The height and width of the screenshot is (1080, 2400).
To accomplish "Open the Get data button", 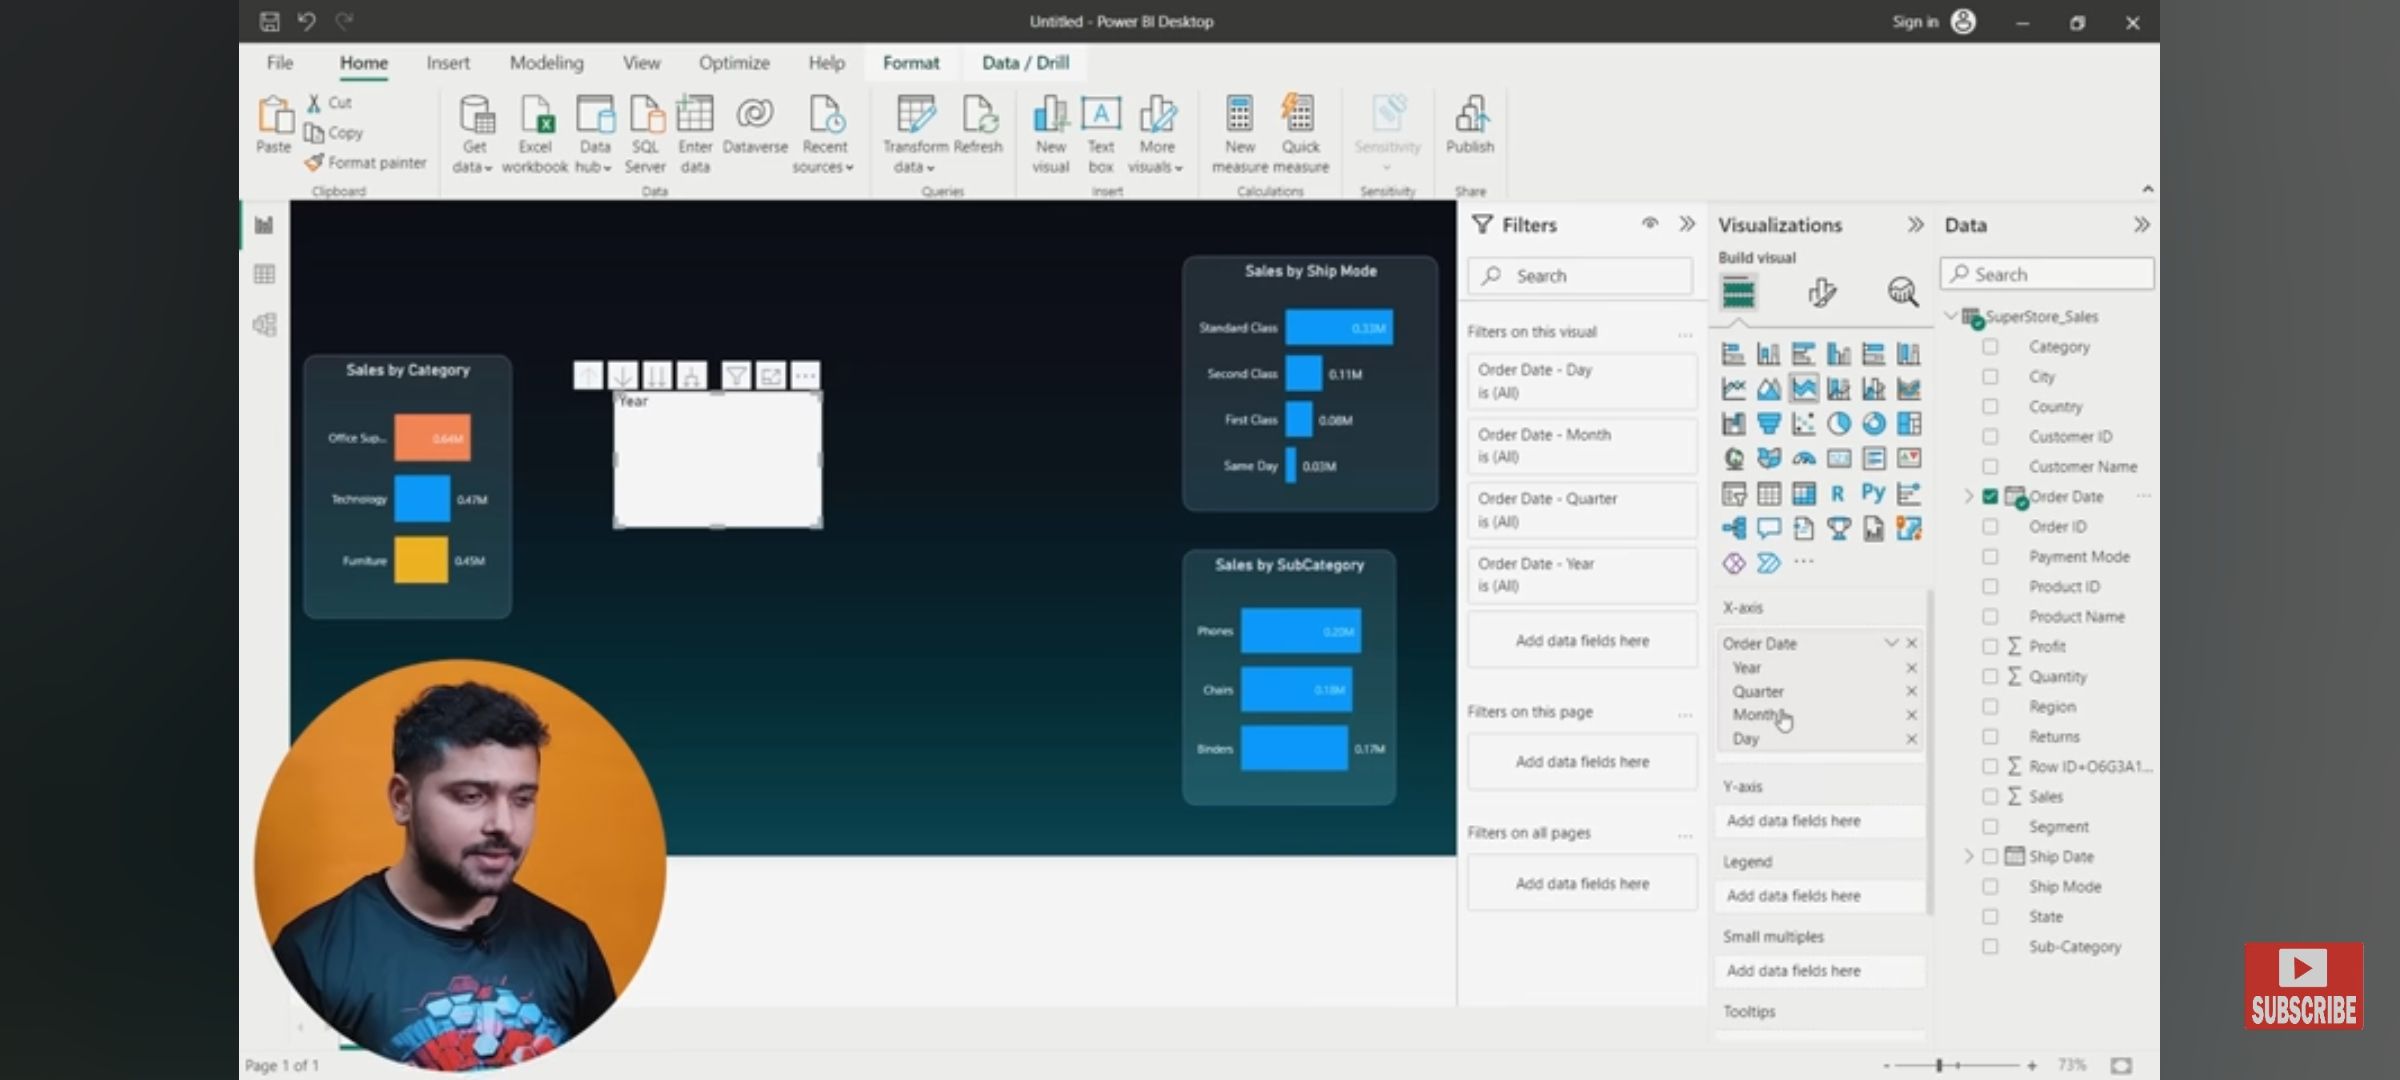I will pyautogui.click(x=473, y=134).
